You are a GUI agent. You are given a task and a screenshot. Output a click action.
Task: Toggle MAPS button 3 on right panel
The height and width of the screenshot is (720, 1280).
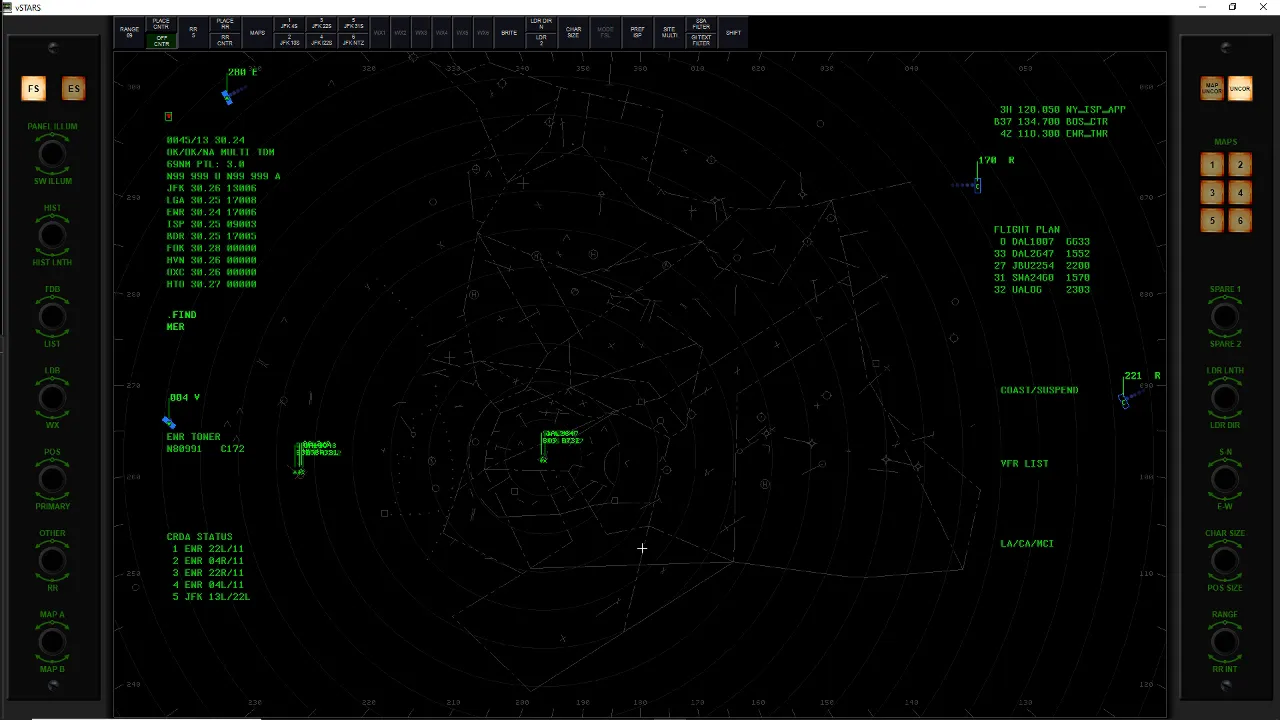point(1212,193)
